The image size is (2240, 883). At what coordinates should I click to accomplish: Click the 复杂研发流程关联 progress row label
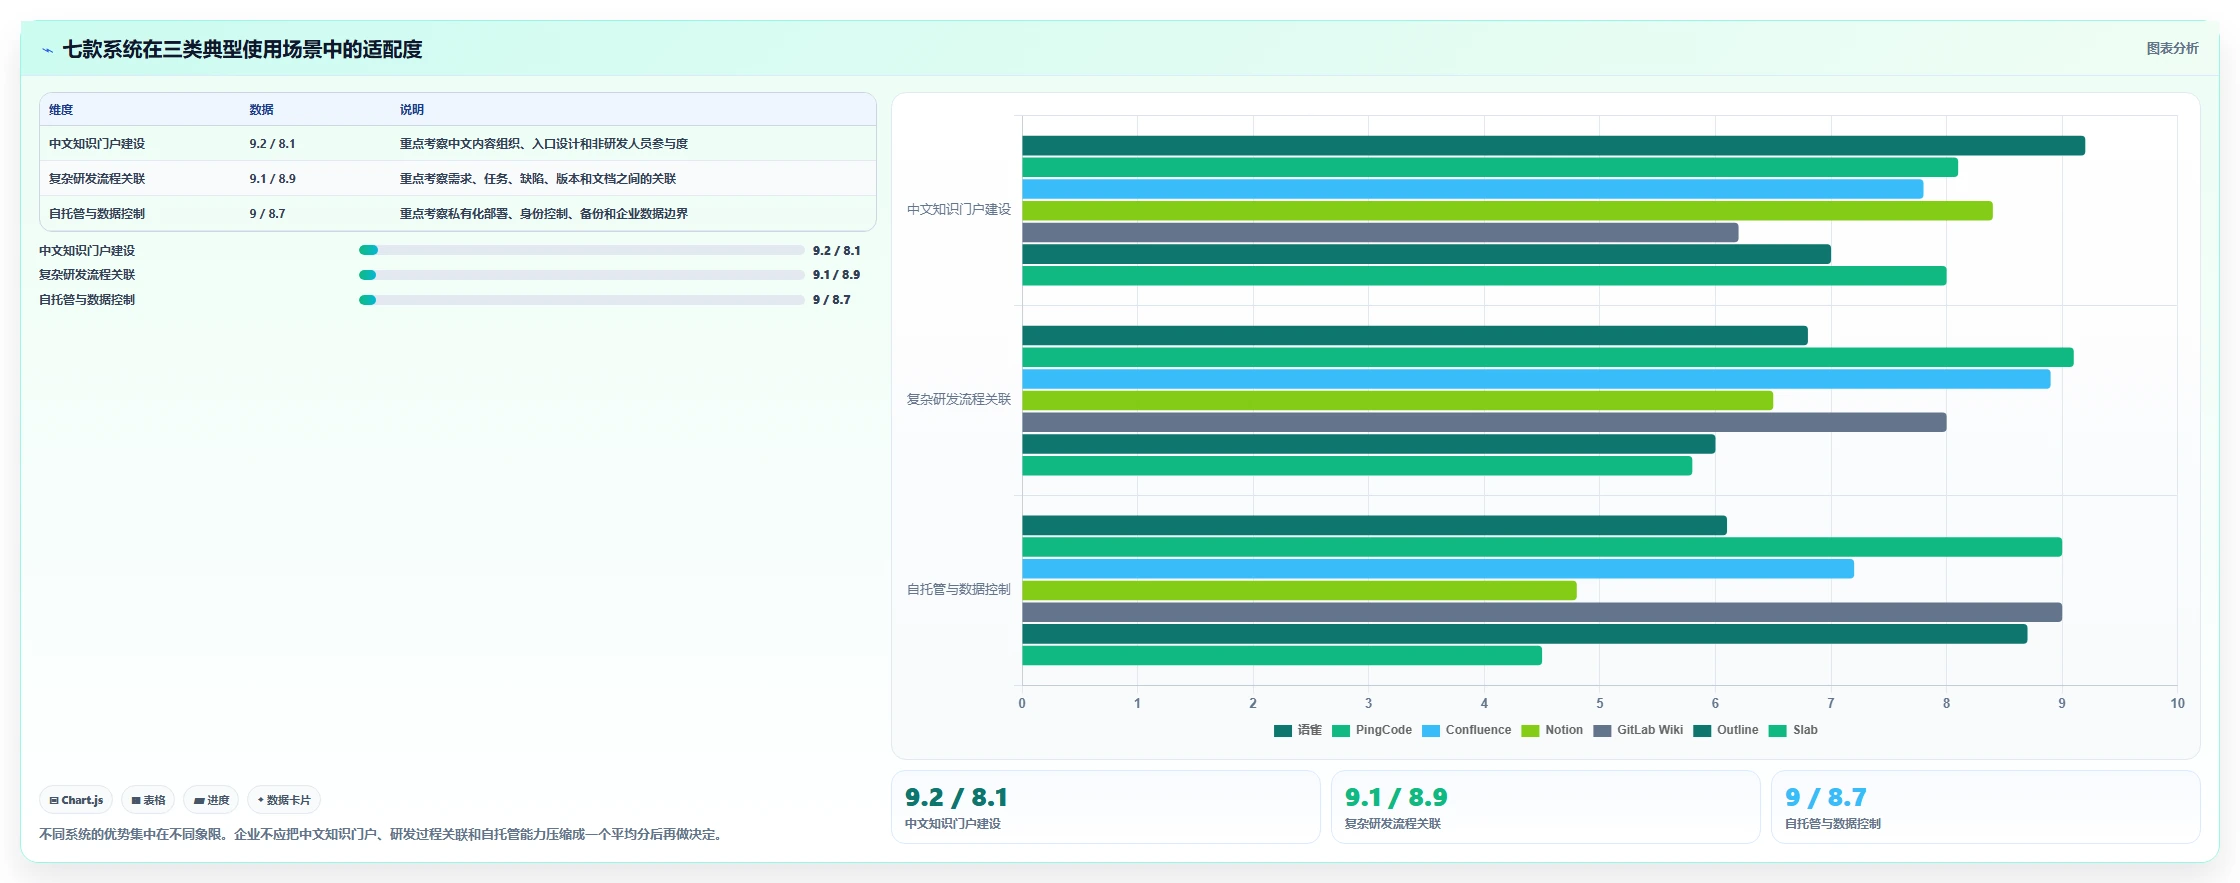click(x=87, y=275)
